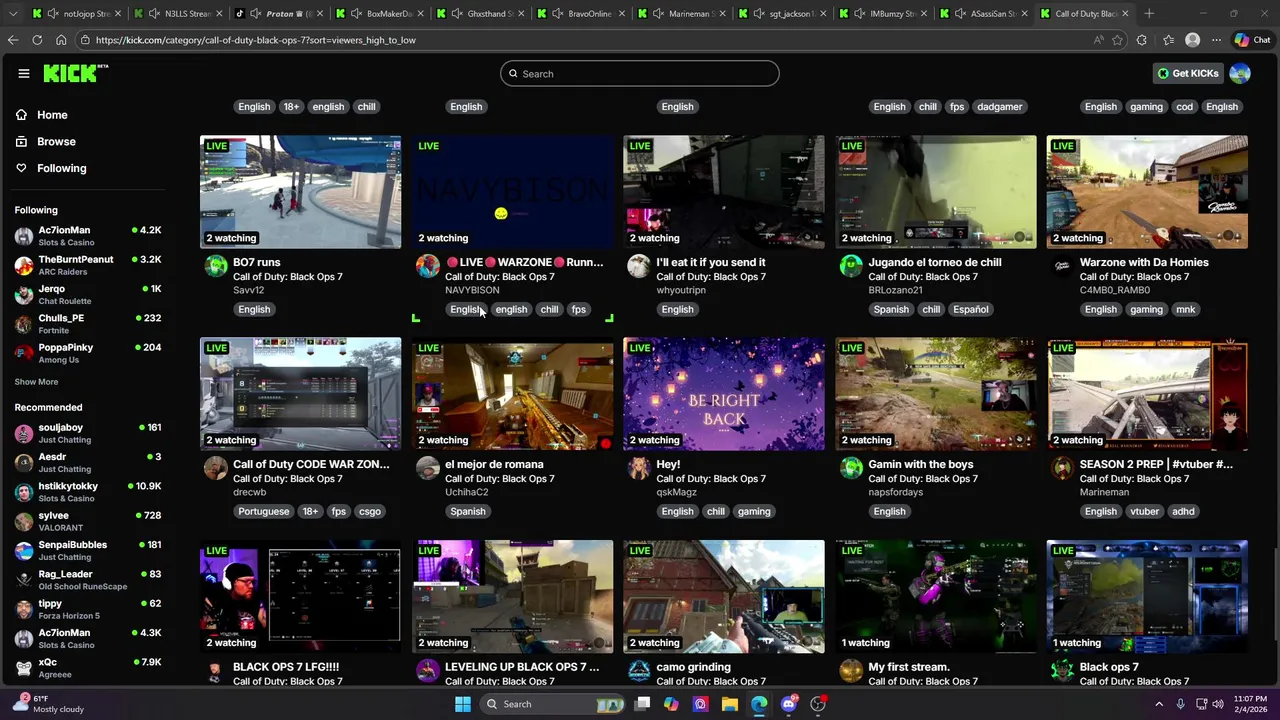Show hidden tray icons chevron
This screenshot has width=1280, height=720.
[x=1159, y=704]
